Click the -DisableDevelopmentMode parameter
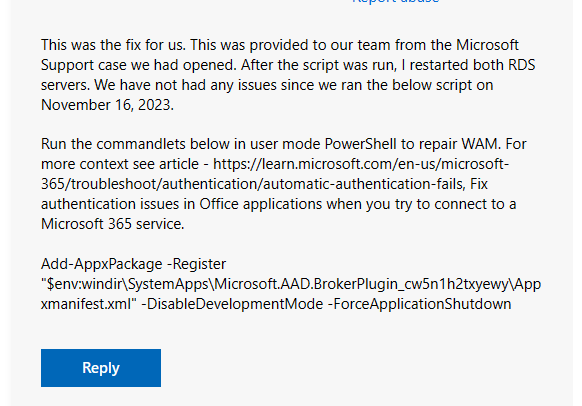 [x=232, y=304]
